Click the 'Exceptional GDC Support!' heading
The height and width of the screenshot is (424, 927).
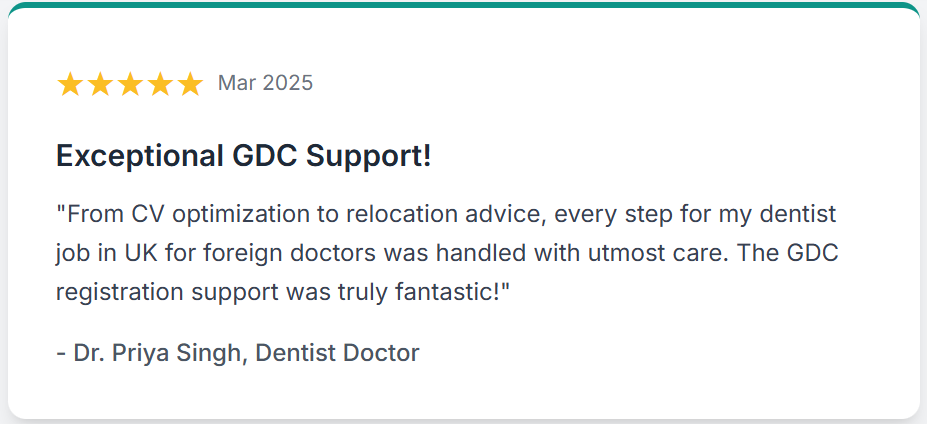pyautogui.click(x=244, y=157)
